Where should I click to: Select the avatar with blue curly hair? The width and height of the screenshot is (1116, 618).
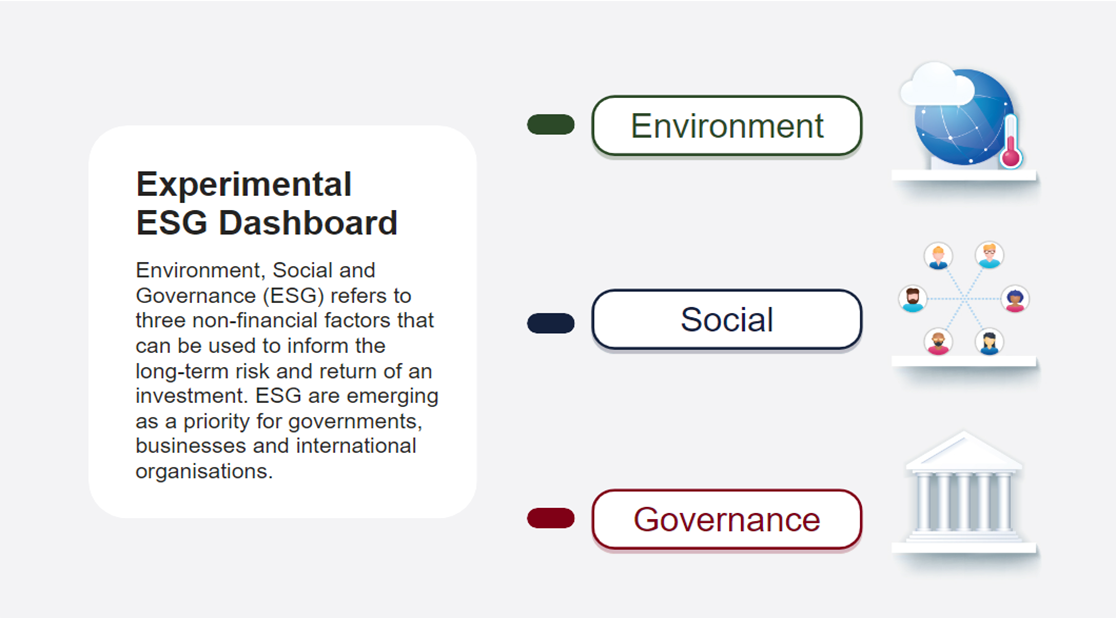tap(1015, 299)
